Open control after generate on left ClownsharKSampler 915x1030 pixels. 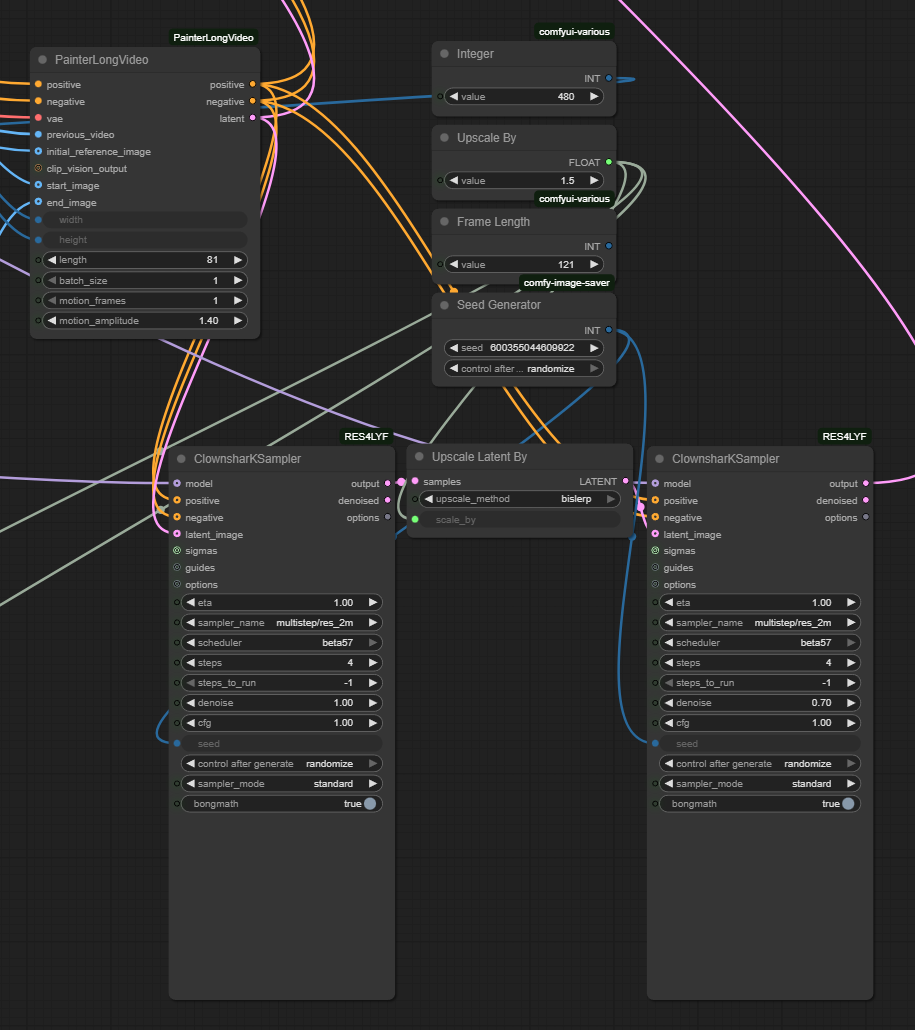click(282, 763)
